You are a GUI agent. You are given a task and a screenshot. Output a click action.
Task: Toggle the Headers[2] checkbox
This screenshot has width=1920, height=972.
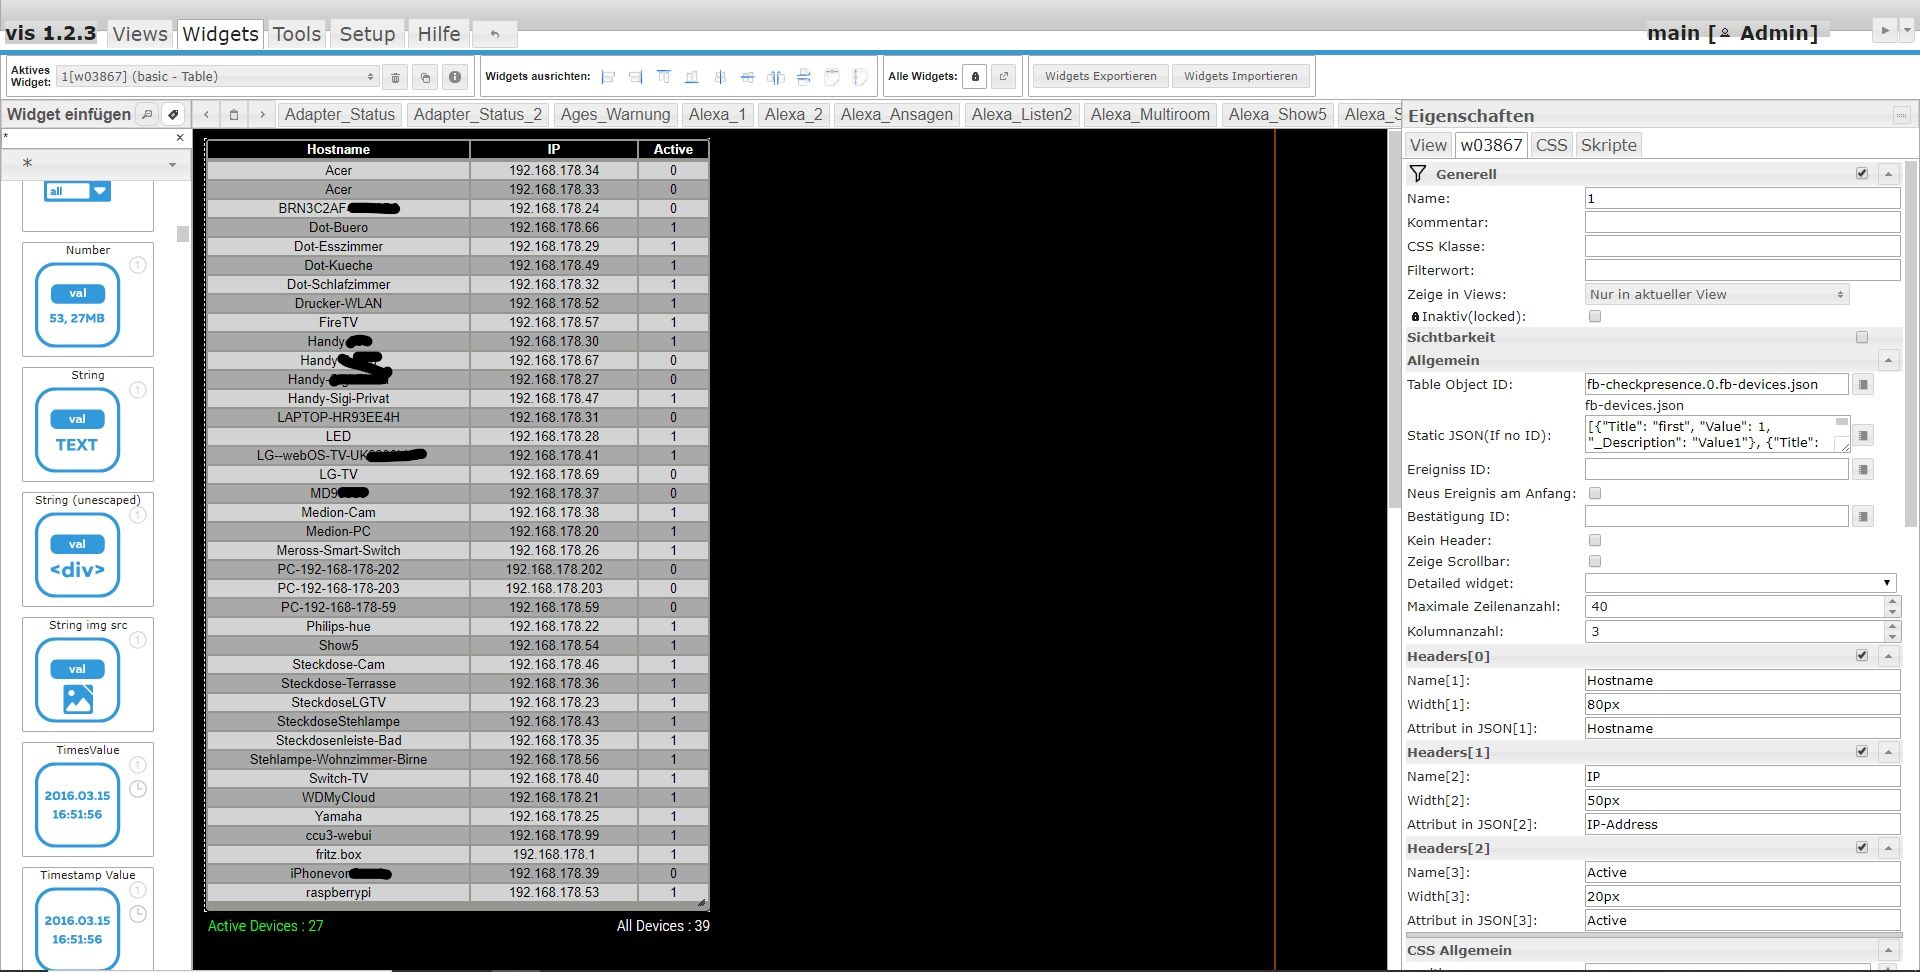1862,848
